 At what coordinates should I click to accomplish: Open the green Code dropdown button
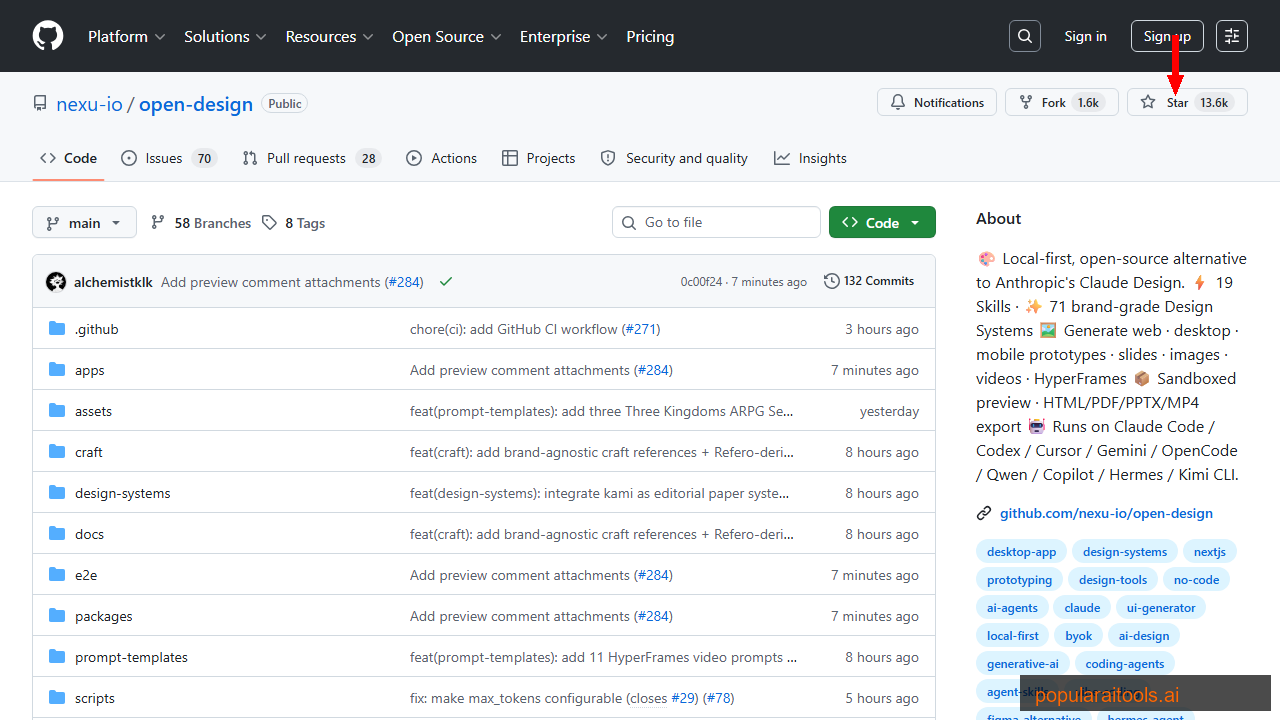pos(882,222)
